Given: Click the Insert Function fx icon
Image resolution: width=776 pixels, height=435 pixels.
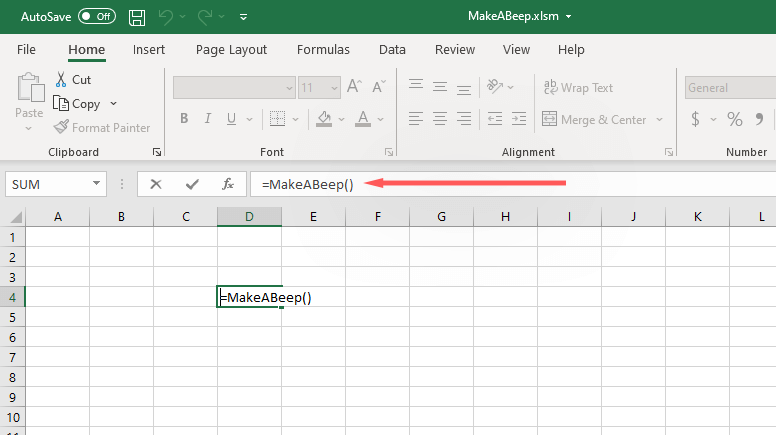Looking at the screenshot, I should [228, 184].
